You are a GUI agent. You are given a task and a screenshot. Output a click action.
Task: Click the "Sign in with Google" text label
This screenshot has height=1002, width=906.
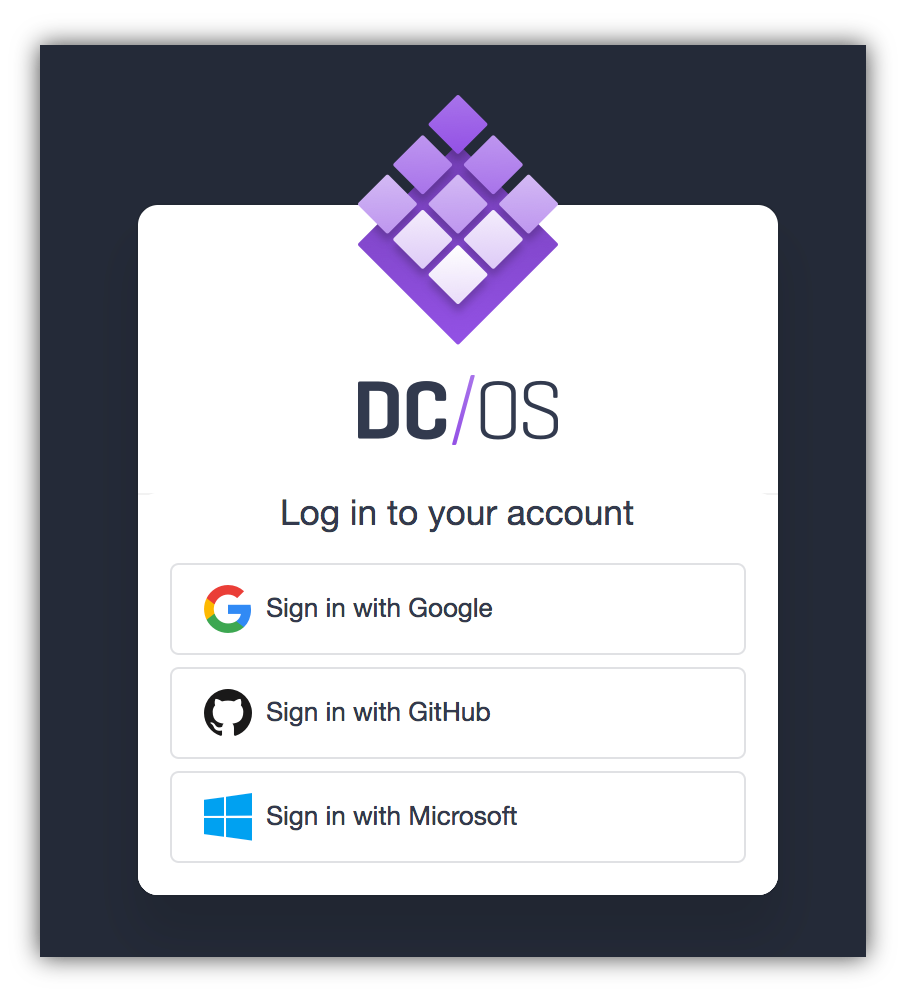coord(379,608)
